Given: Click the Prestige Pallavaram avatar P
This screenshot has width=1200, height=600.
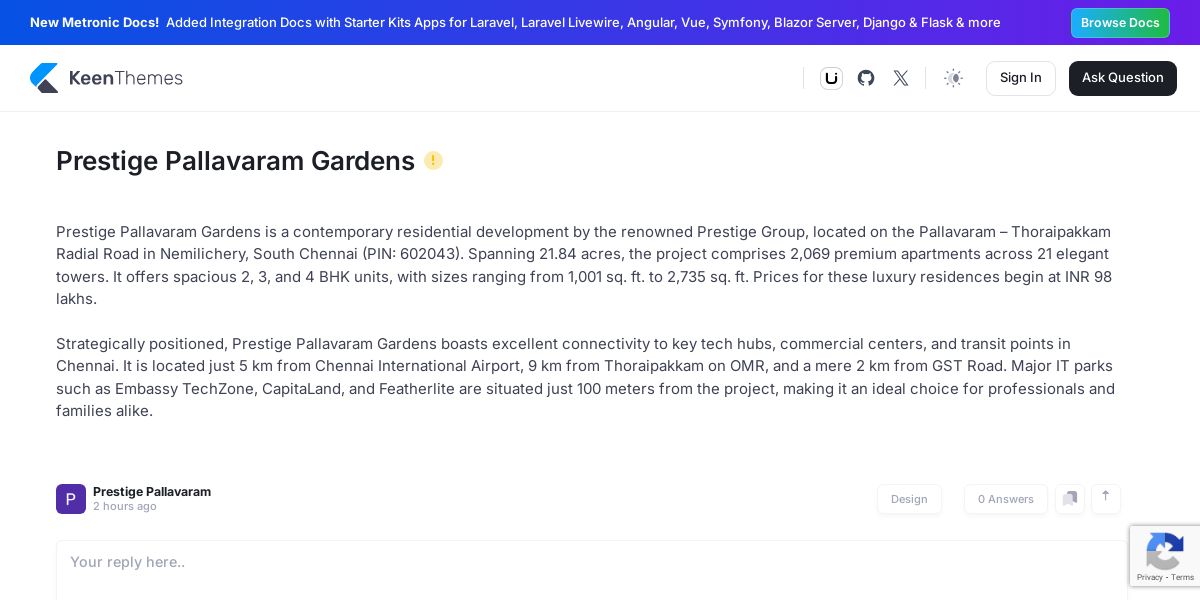Looking at the screenshot, I should point(71,499).
